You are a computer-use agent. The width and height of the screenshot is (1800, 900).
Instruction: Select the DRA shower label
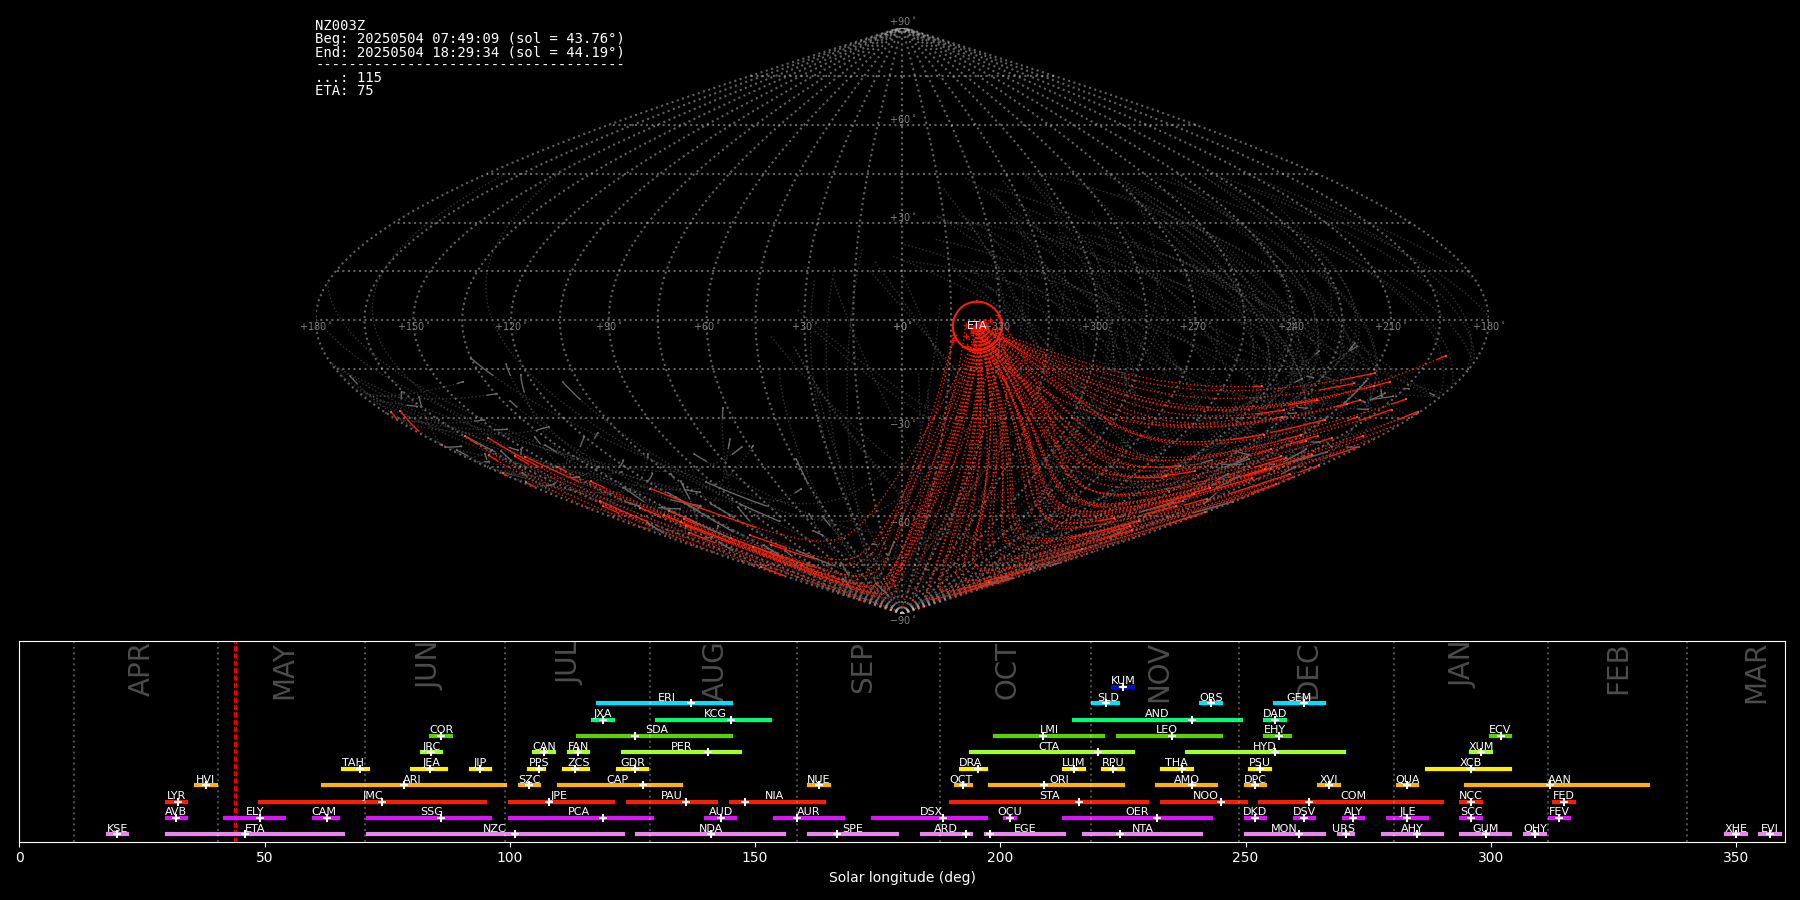[970, 763]
